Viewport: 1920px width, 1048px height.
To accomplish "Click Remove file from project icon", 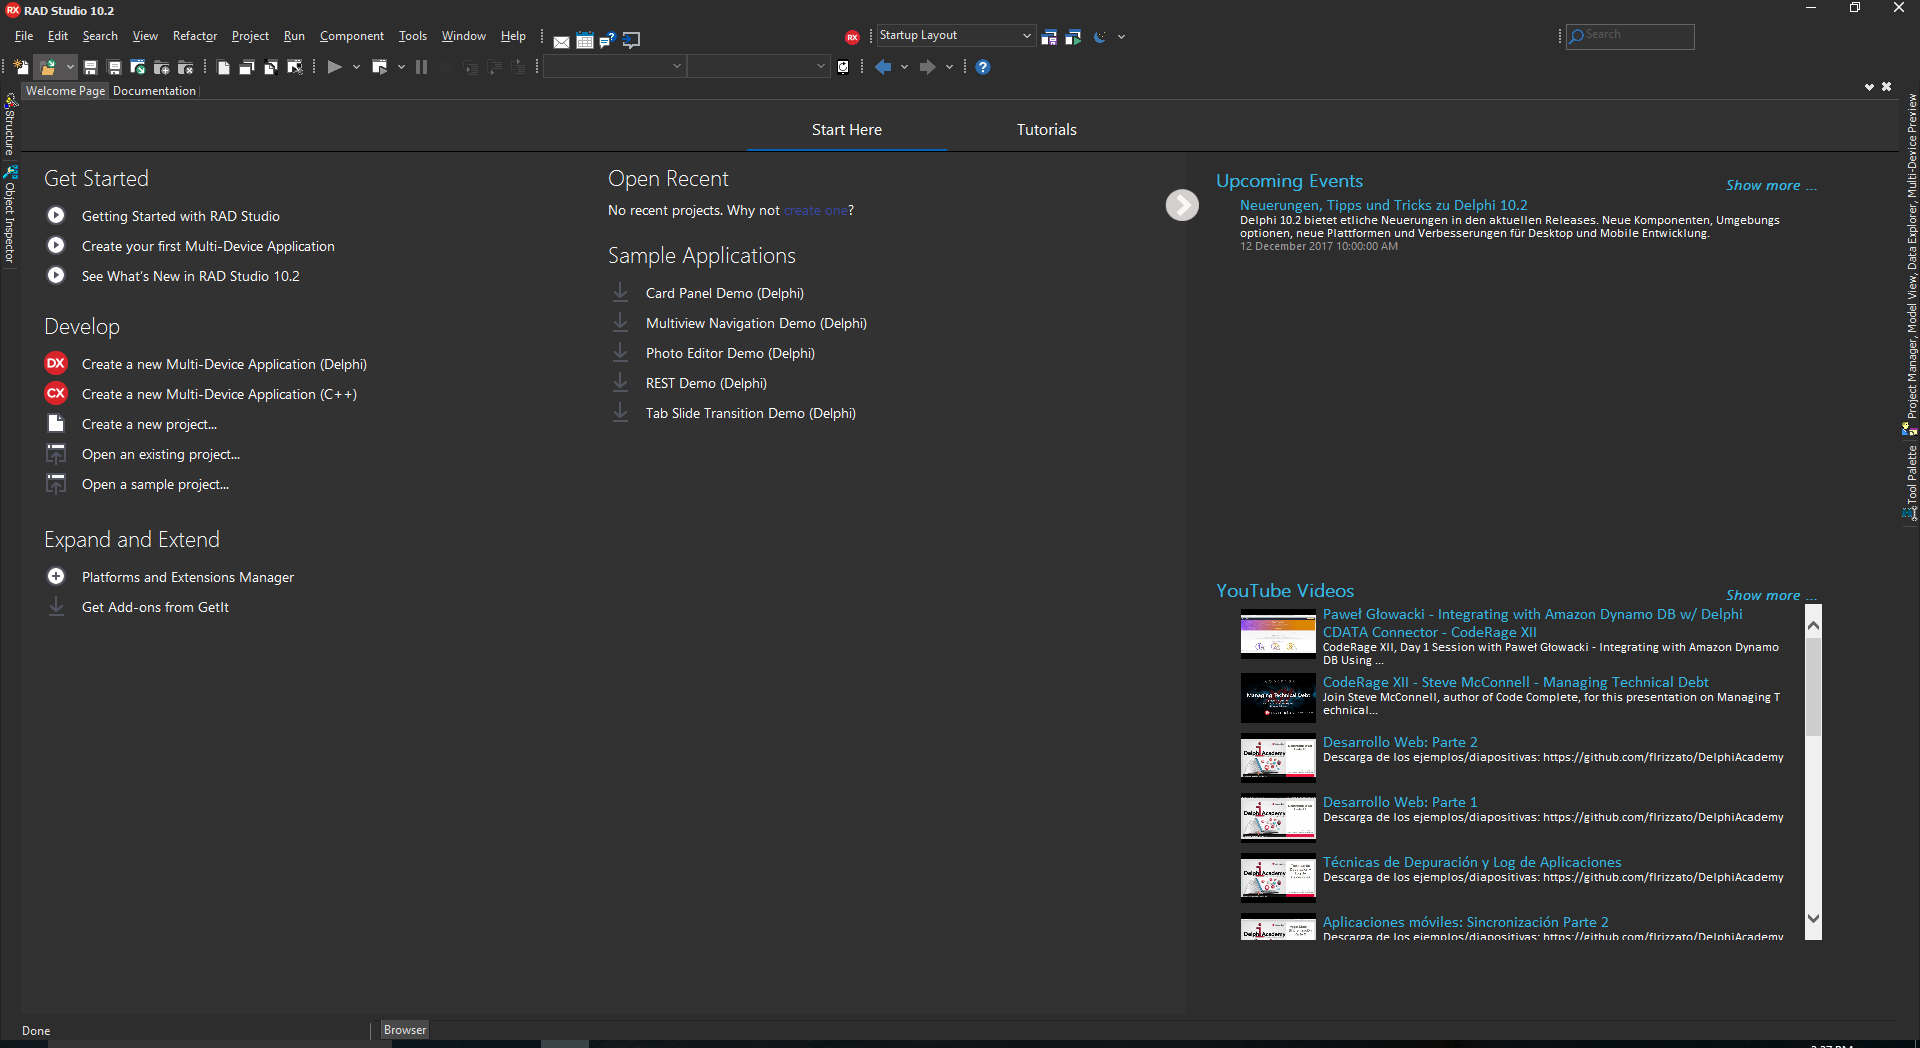I will 186,67.
